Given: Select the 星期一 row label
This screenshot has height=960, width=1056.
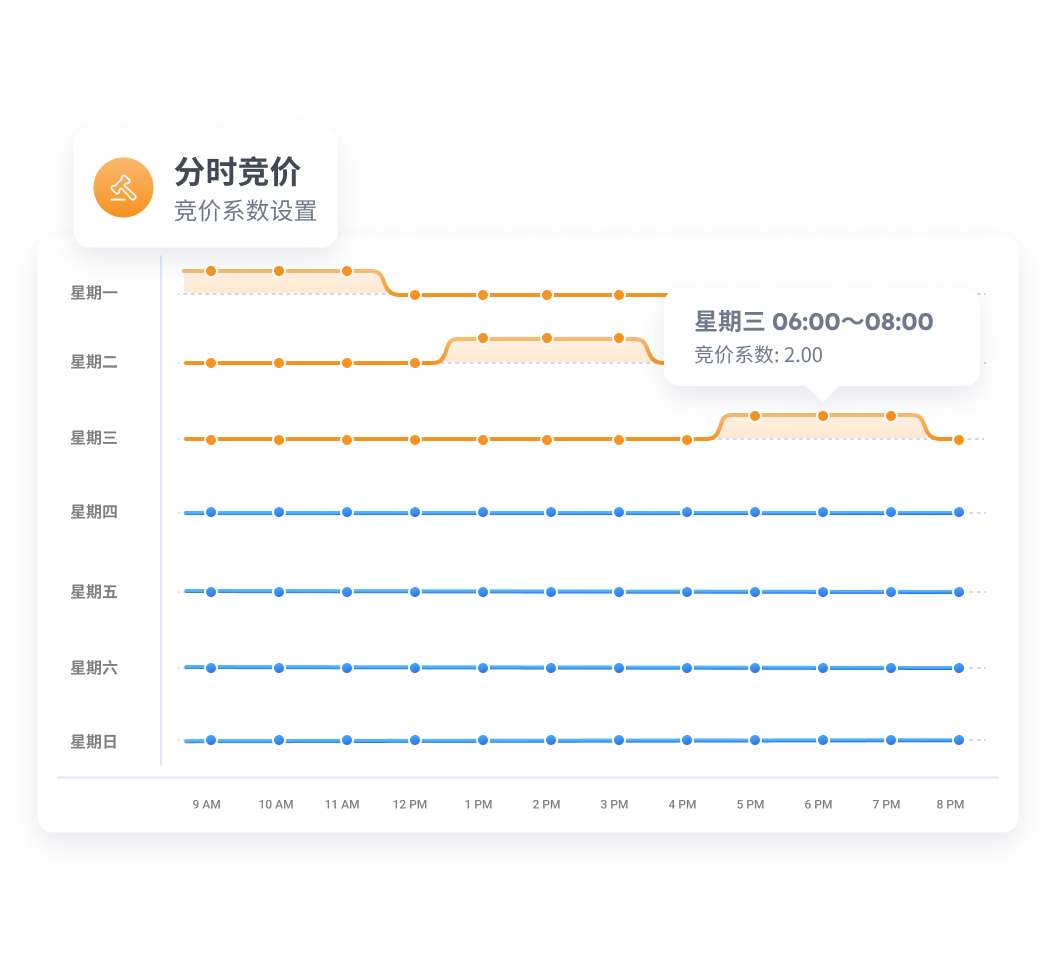Looking at the screenshot, I should (94, 293).
